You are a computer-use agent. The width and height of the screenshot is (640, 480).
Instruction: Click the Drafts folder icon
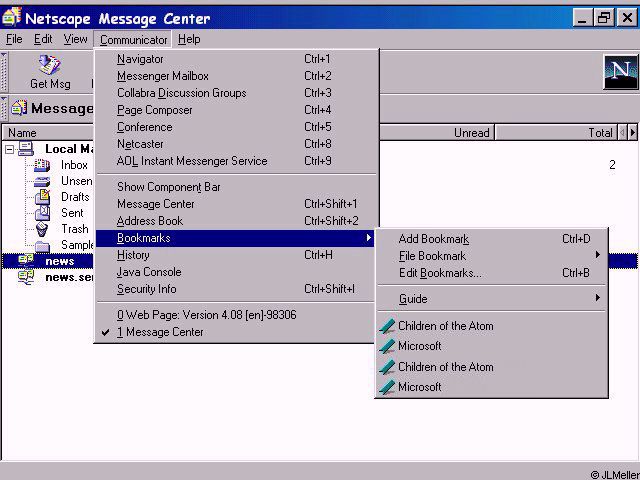point(42,197)
